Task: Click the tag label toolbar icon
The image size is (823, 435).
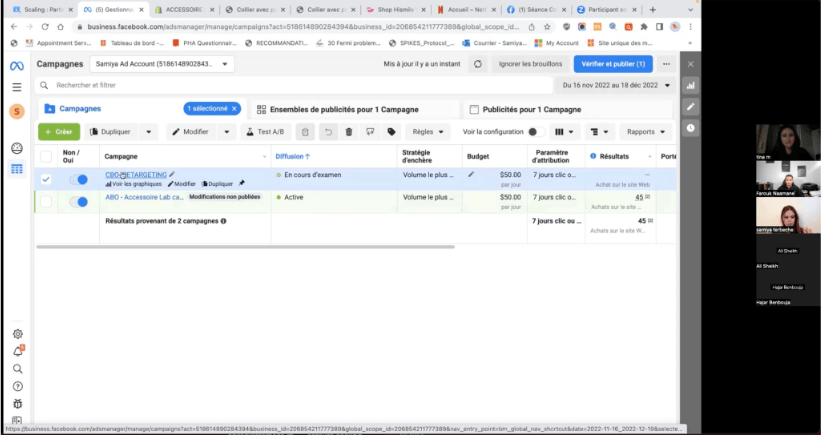Action: coord(391,132)
